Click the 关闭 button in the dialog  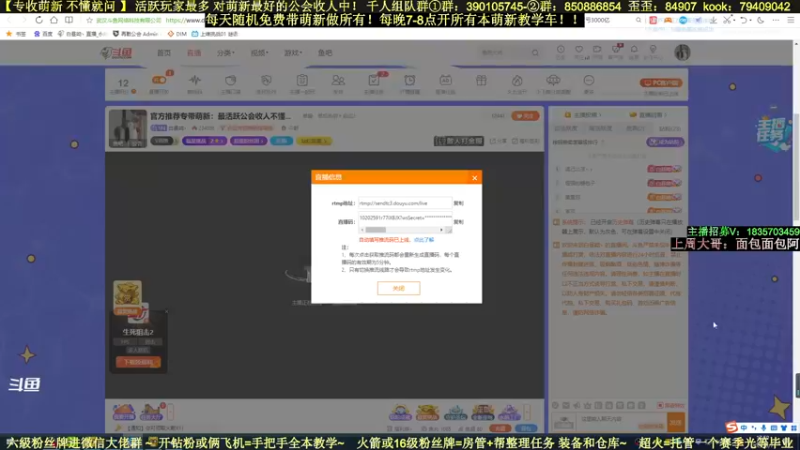(398, 288)
